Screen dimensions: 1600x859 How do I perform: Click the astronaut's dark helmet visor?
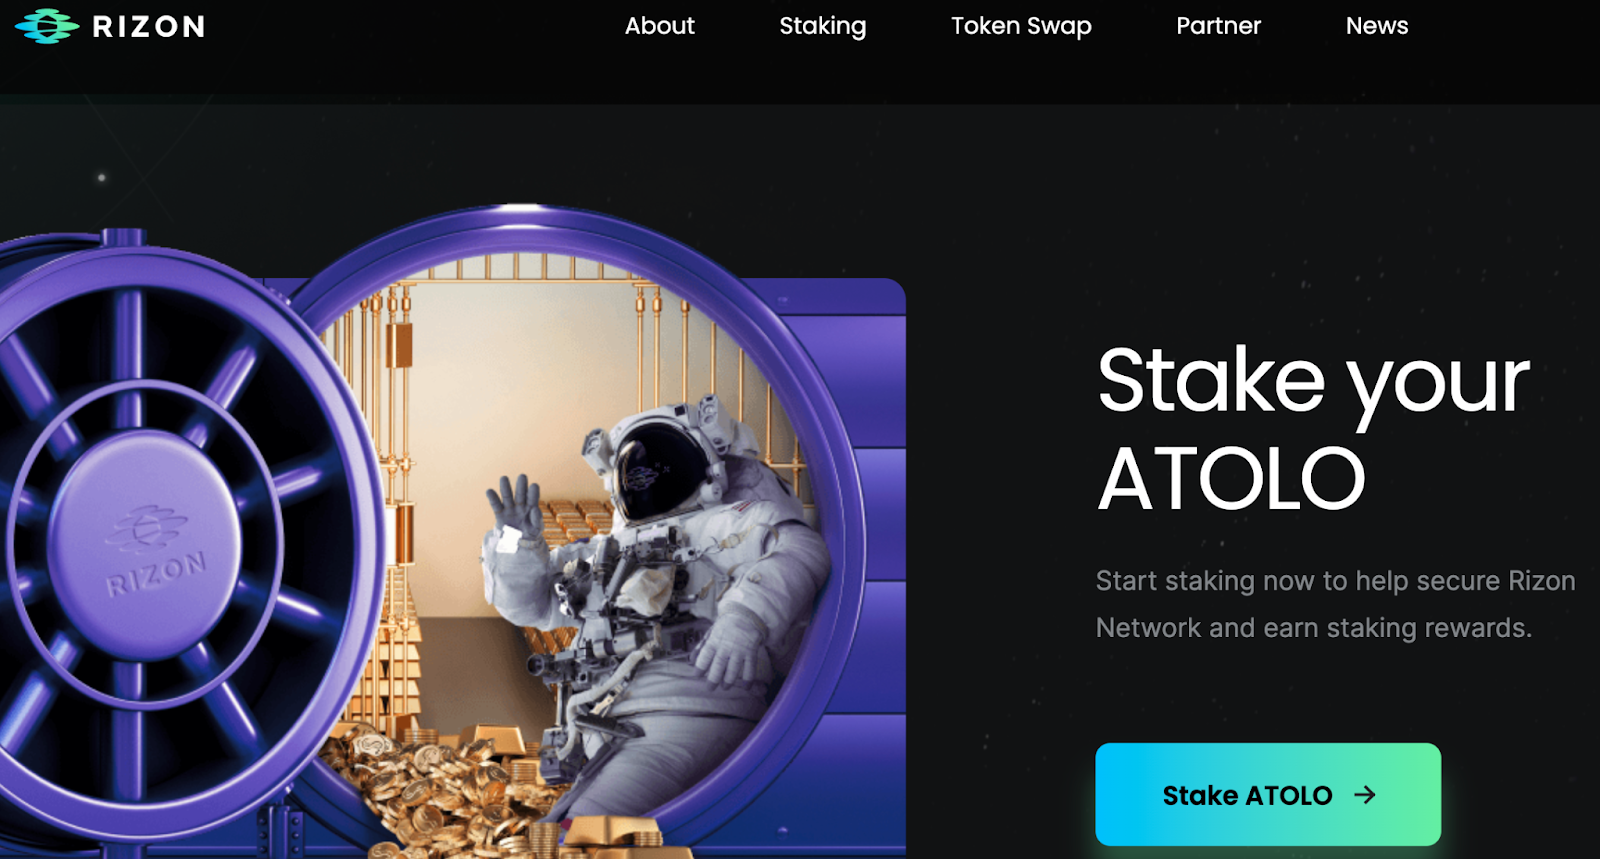point(648,469)
